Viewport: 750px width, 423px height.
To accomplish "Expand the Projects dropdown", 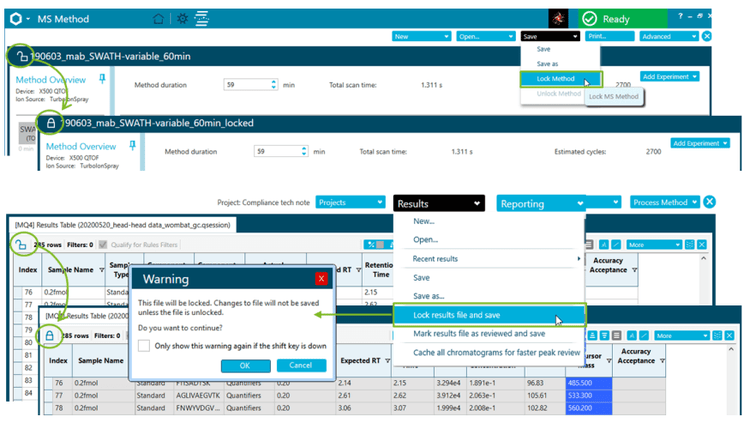I will 349,202.
